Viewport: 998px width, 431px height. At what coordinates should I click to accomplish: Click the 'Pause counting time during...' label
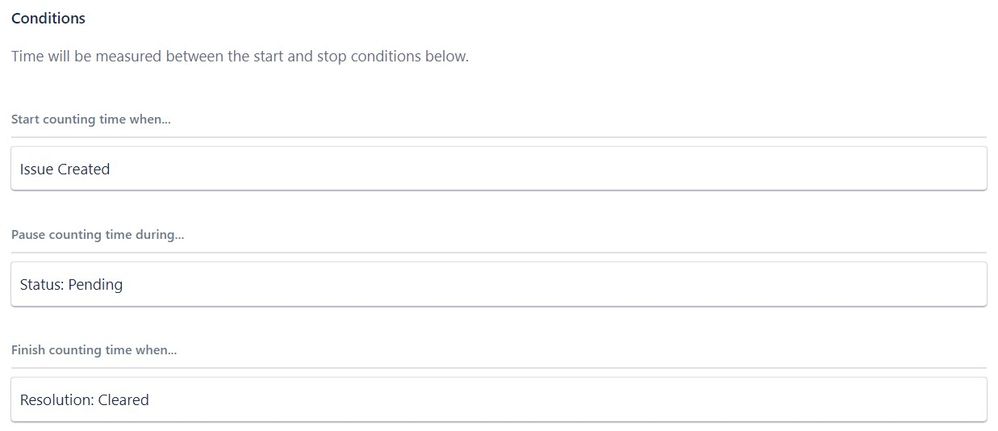(x=98, y=235)
